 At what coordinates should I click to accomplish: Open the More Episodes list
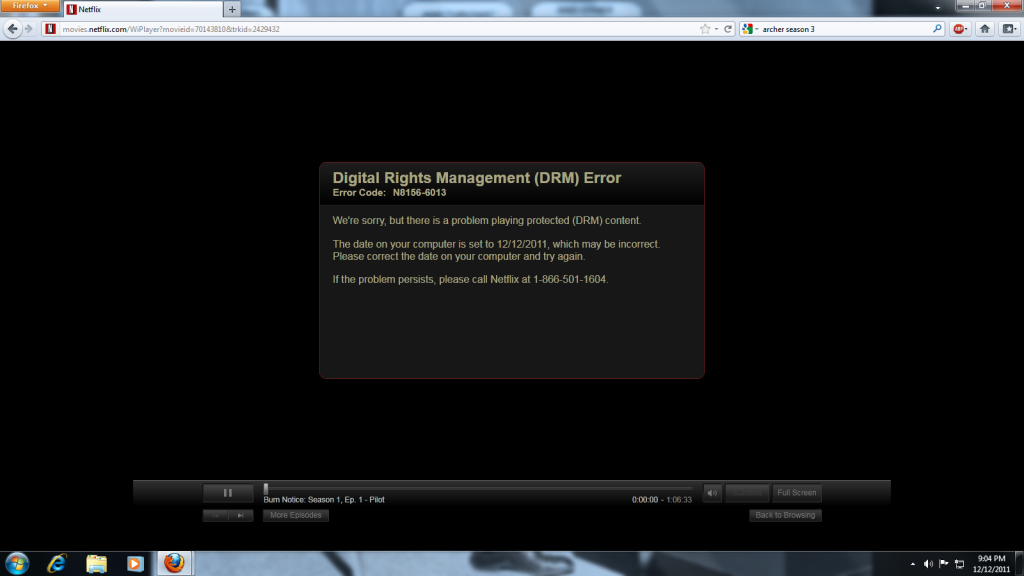coord(296,515)
